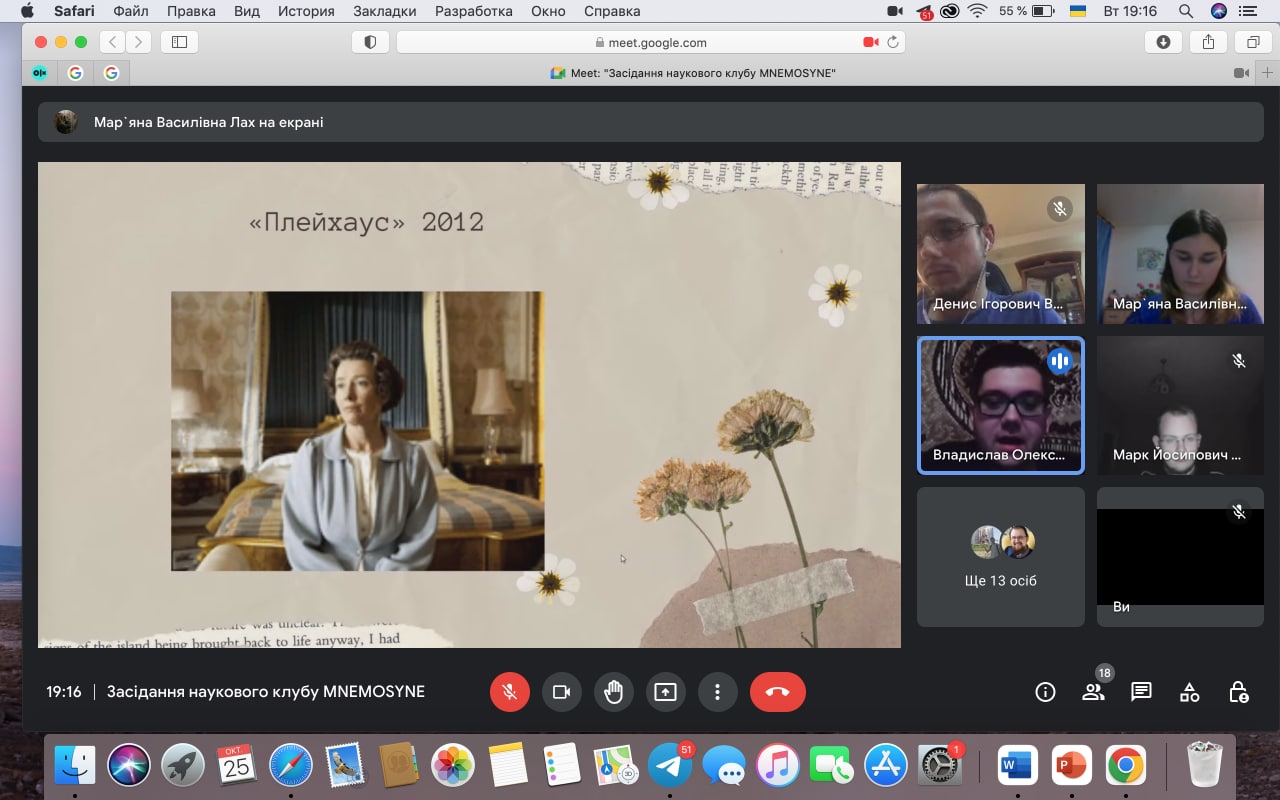
Task: Open the Закладки menu
Action: click(x=384, y=12)
